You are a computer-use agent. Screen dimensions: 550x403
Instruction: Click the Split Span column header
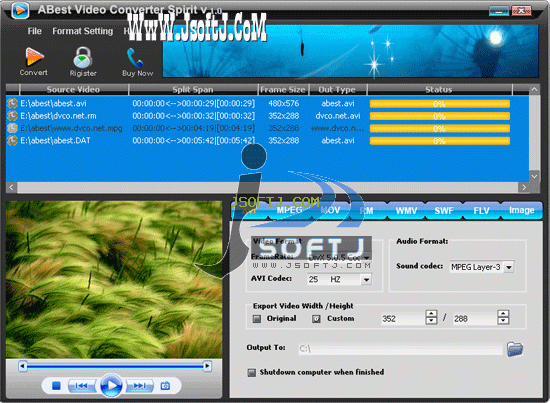tap(193, 89)
